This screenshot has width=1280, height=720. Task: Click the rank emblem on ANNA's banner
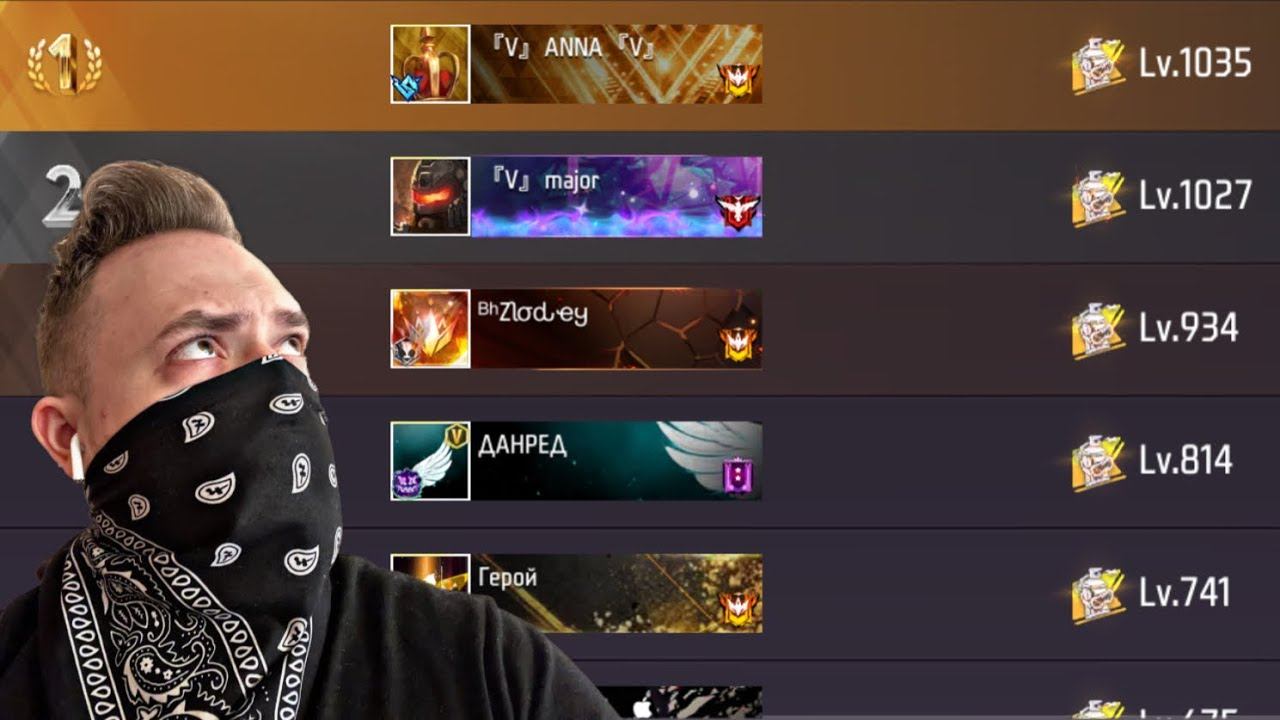(x=739, y=81)
